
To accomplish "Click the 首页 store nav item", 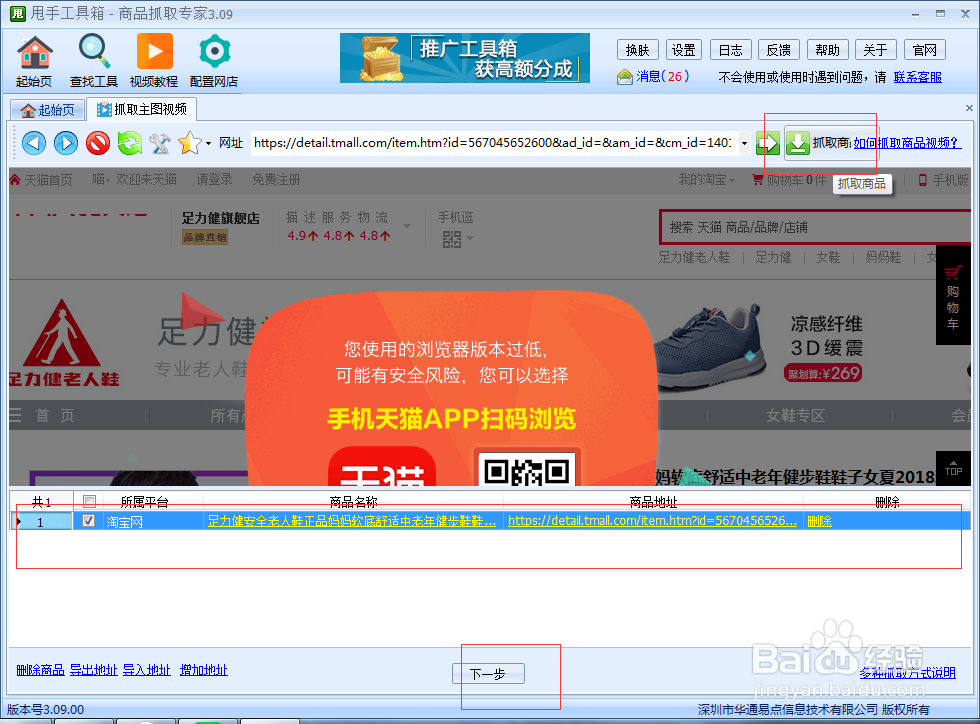I will point(55,416).
